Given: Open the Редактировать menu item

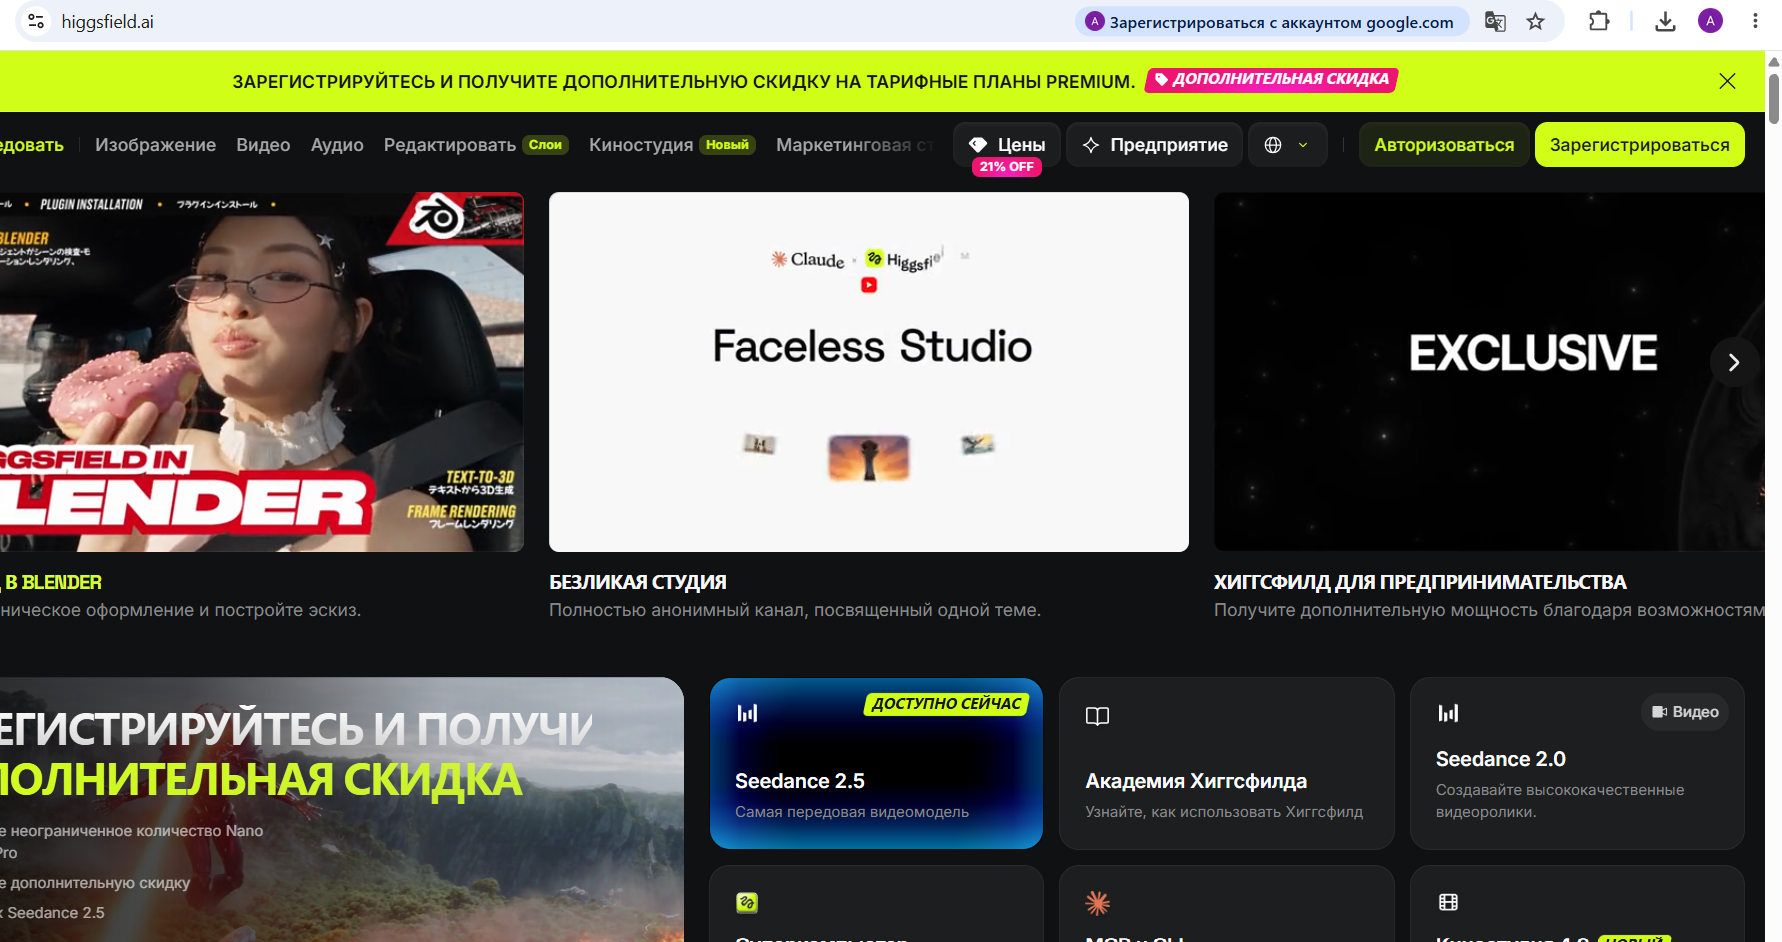Looking at the screenshot, I should click(x=450, y=145).
